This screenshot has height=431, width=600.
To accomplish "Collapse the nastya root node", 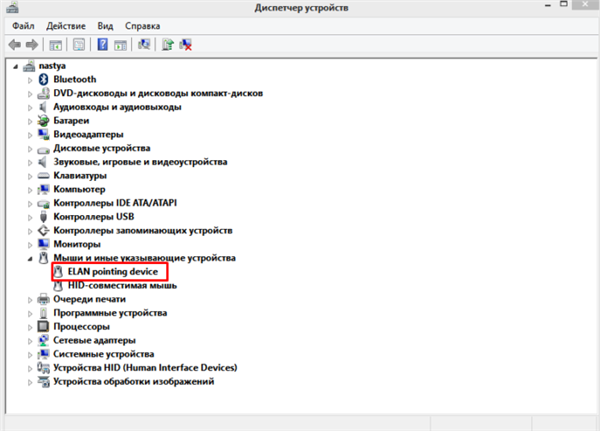I will click(15, 67).
